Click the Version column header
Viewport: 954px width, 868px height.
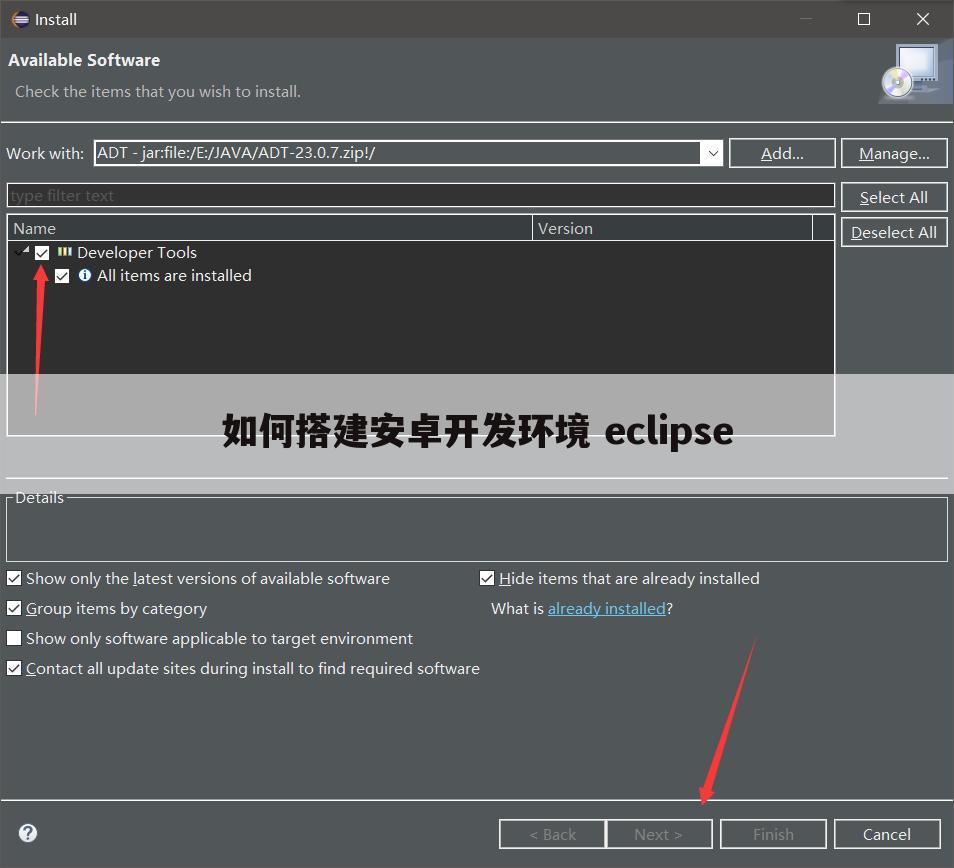pos(672,228)
